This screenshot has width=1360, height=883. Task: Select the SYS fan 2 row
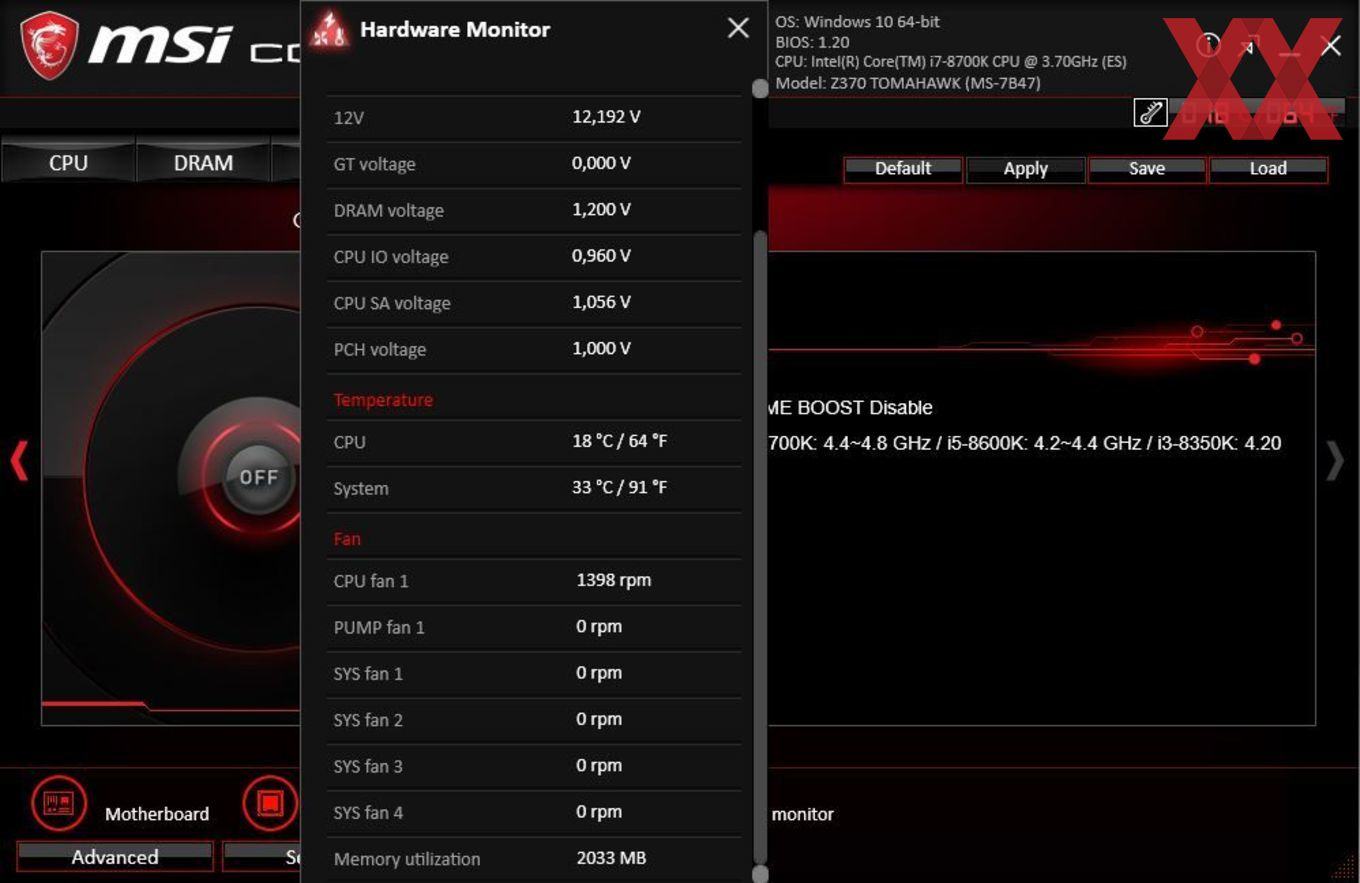(x=534, y=720)
